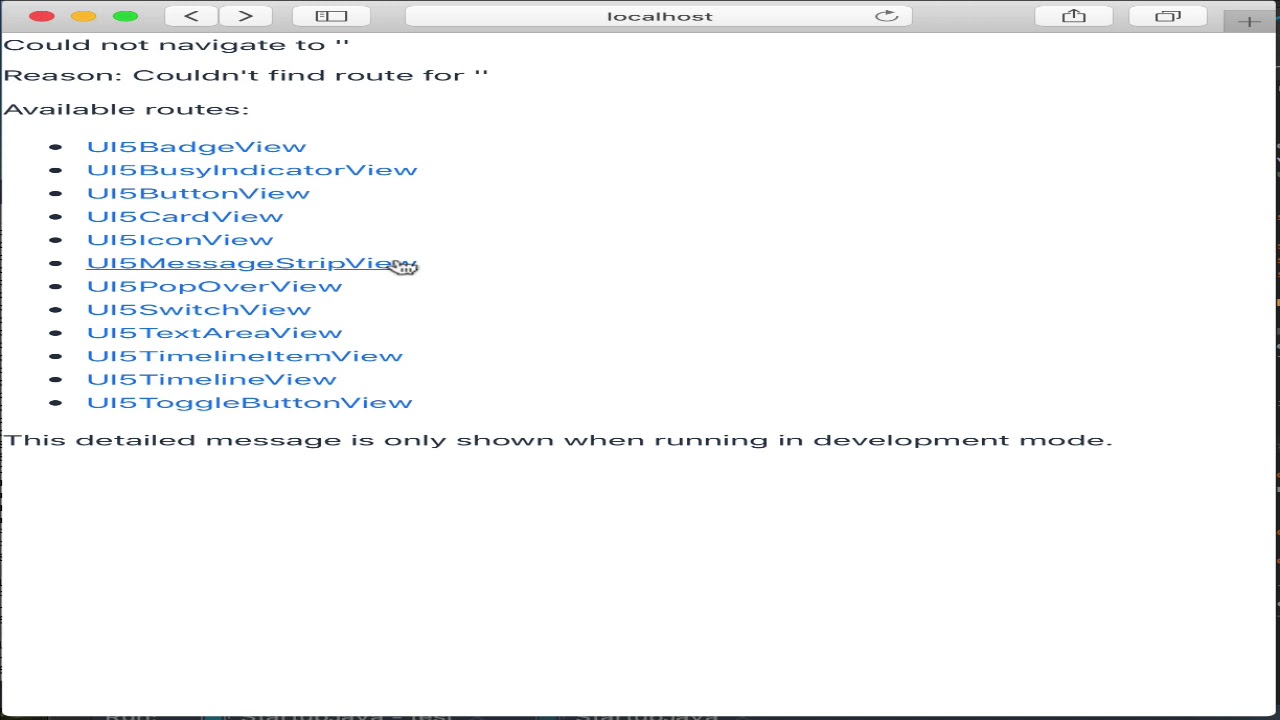The image size is (1280, 720).
Task: Open the UI5ButtonView route link
Action: click(198, 193)
